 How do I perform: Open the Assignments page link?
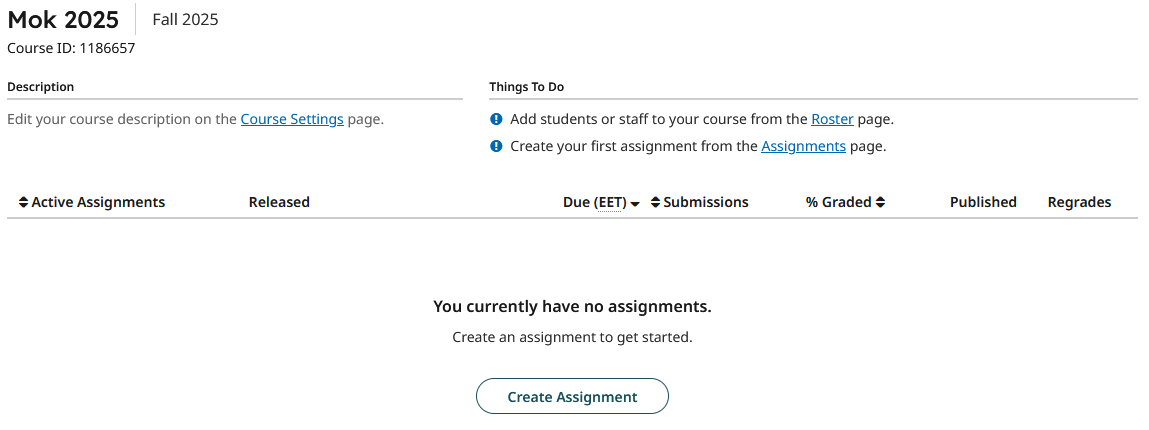click(x=803, y=146)
